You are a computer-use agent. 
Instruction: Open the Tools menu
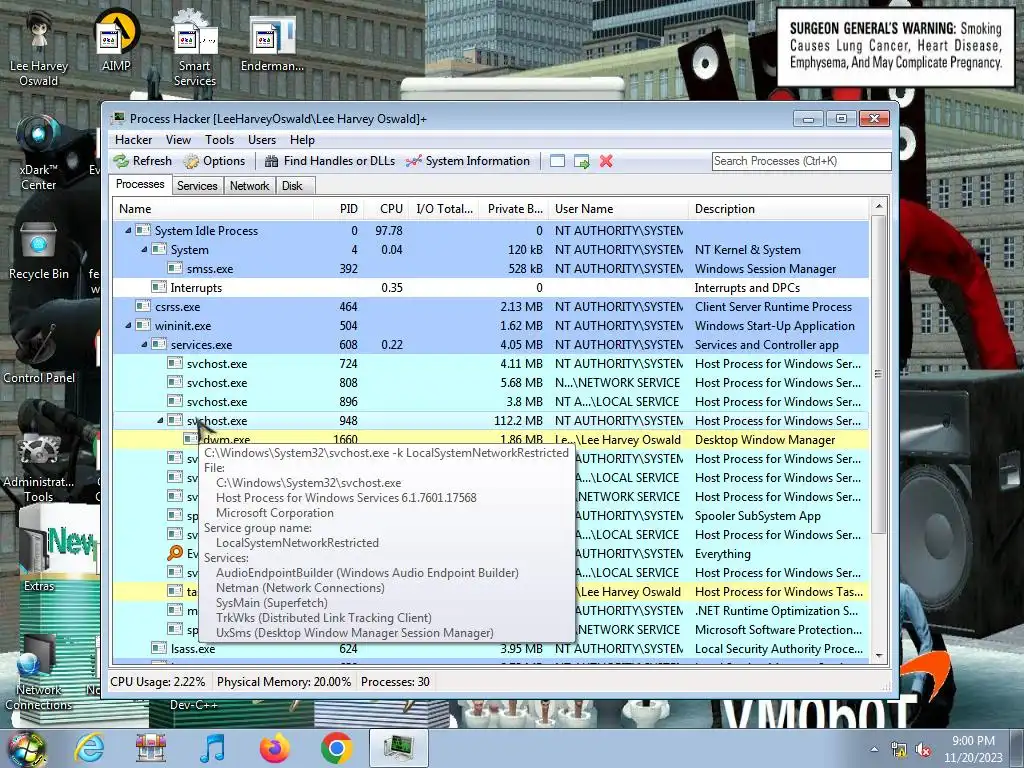[x=219, y=140]
